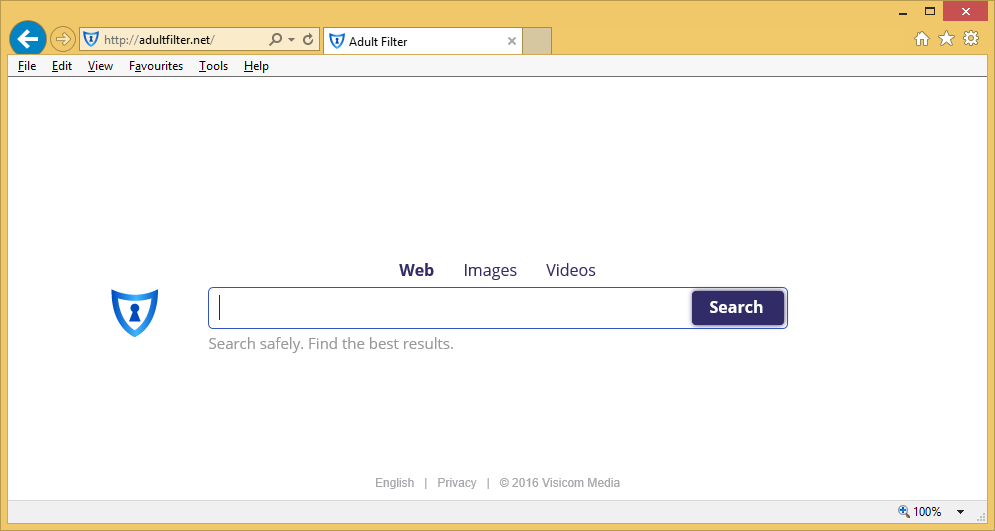Refresh the page using the reload icon
This screenshot has width=995, height=531.
pos(308,40)
